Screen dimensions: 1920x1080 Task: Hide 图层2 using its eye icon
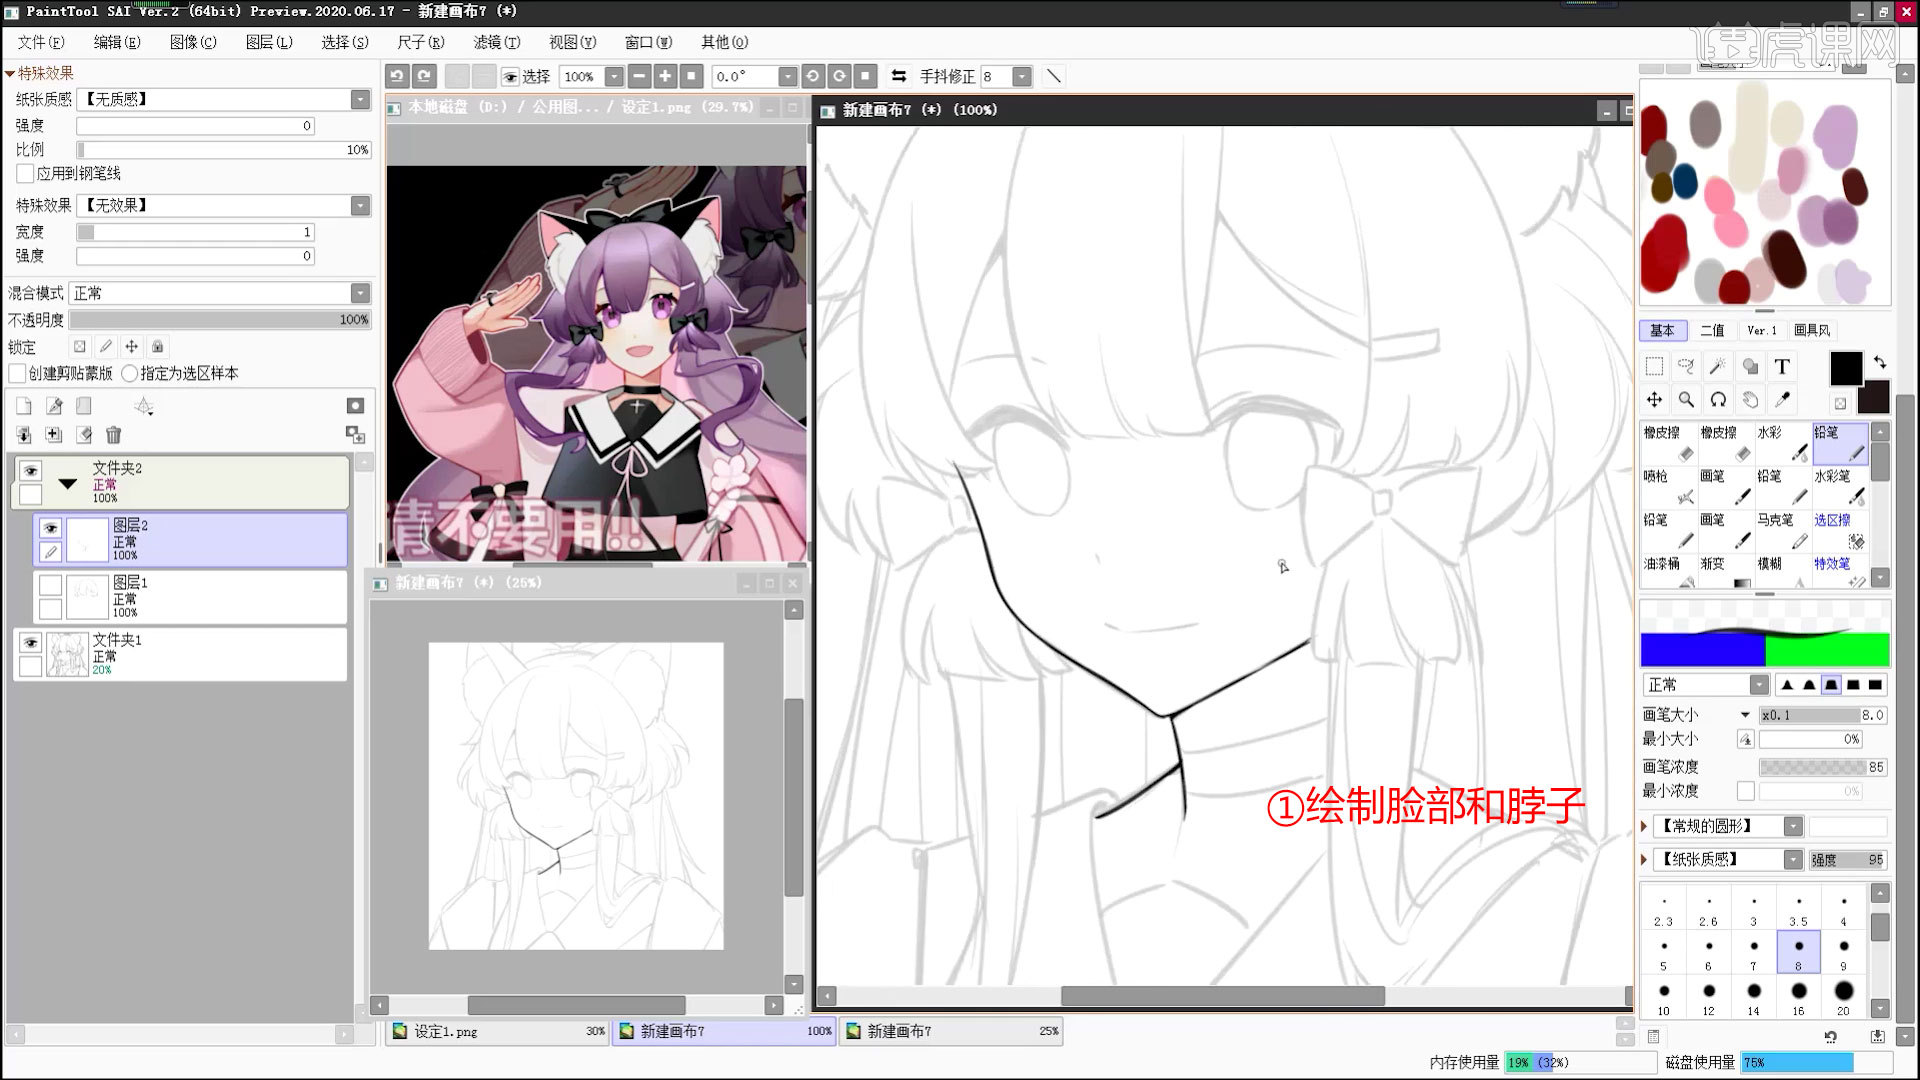point(50,527)
